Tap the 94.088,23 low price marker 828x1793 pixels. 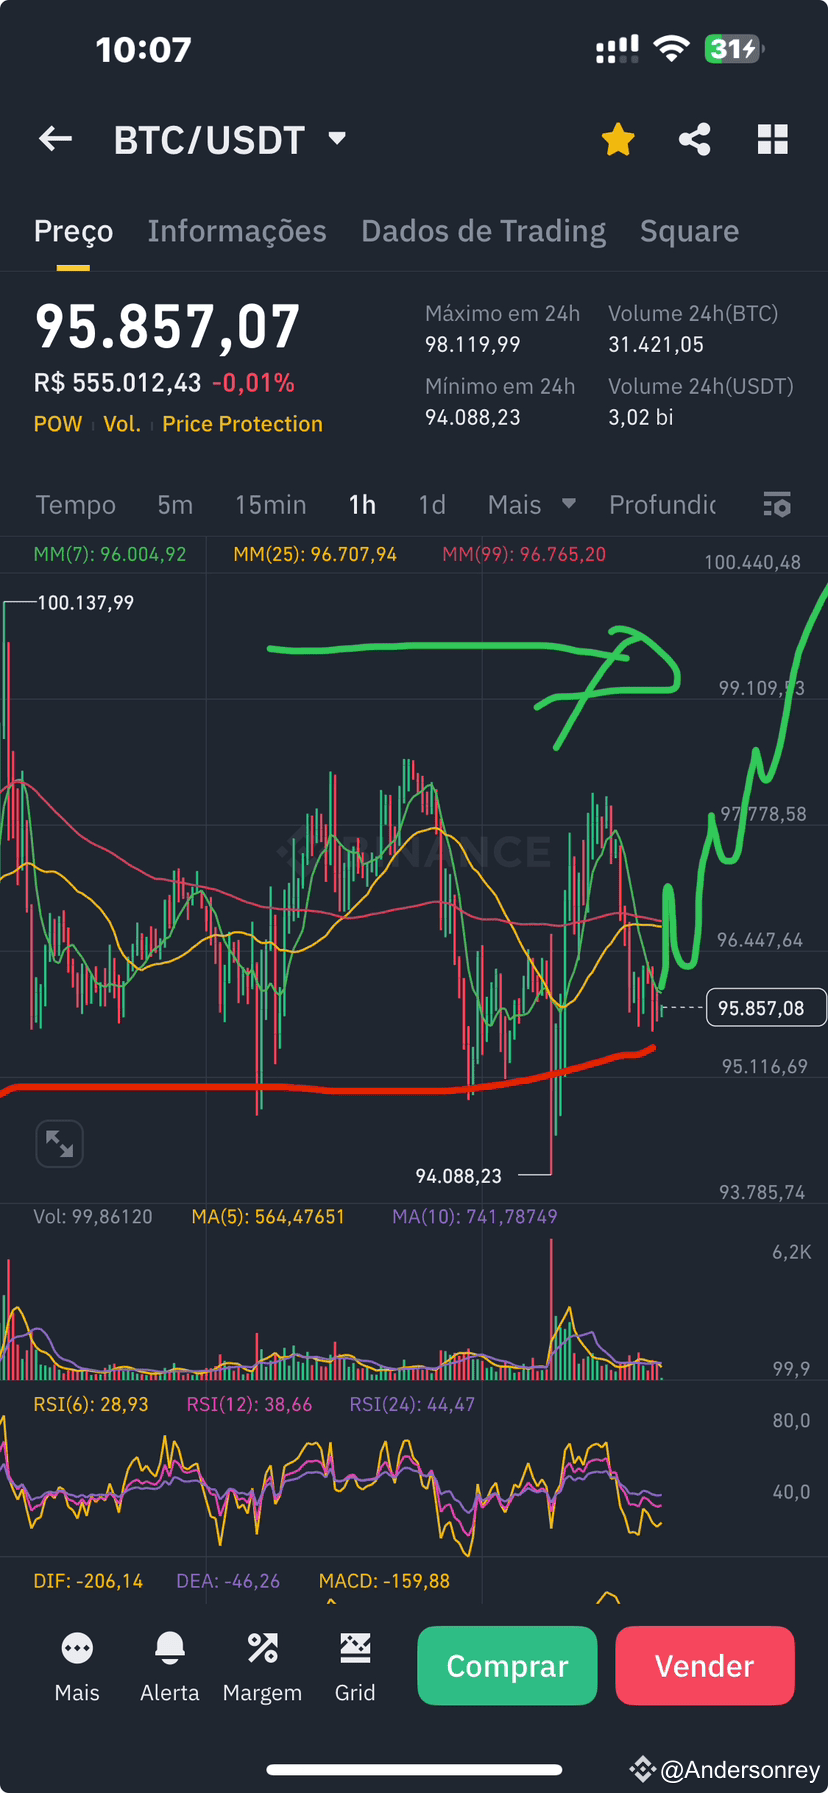click(x=458, y=1176)
